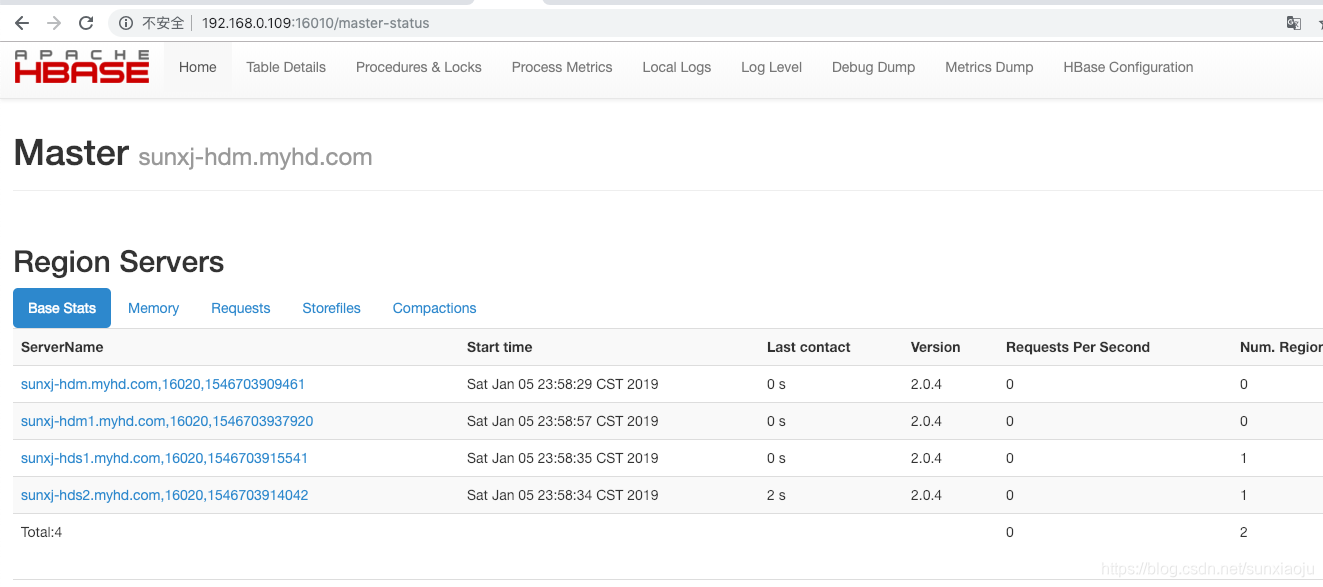The height and width of the screenshot is (587, 1323).
Task: Switch to the Requests tab
Action: click(241, 308)
